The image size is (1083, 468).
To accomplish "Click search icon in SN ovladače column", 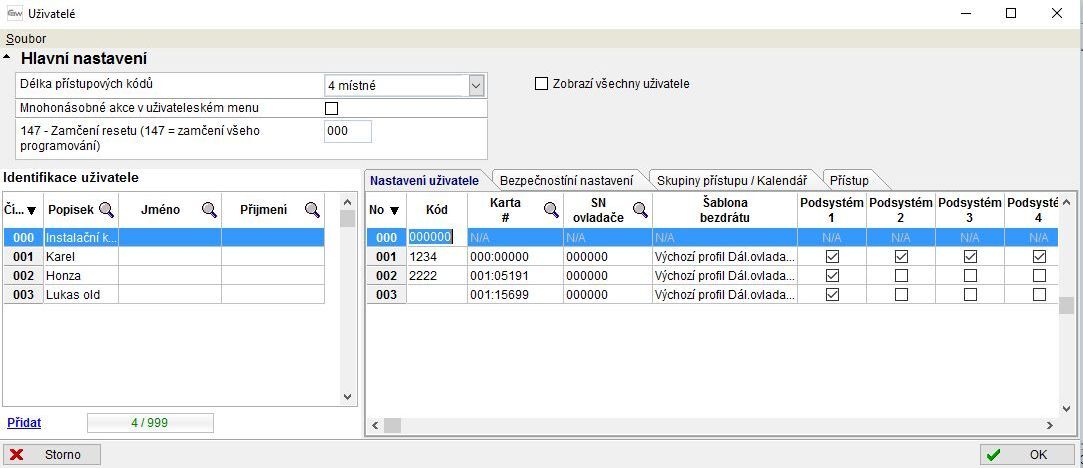I will coord(639,210).
